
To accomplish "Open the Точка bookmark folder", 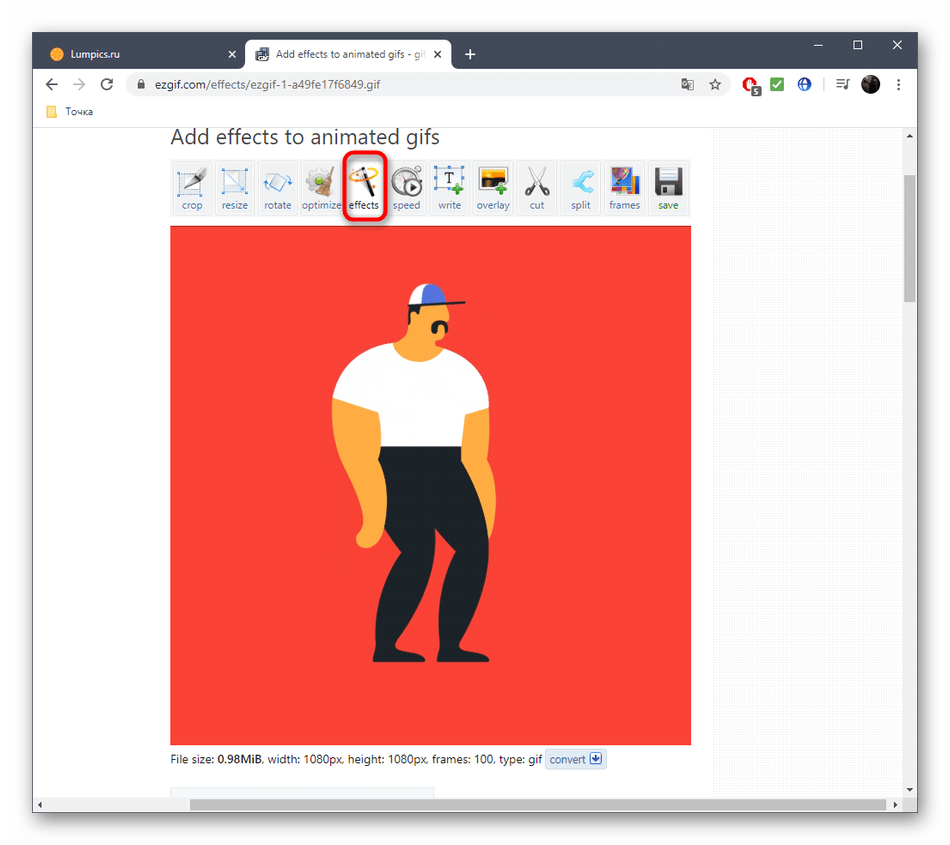I will [x=70, y=112].
